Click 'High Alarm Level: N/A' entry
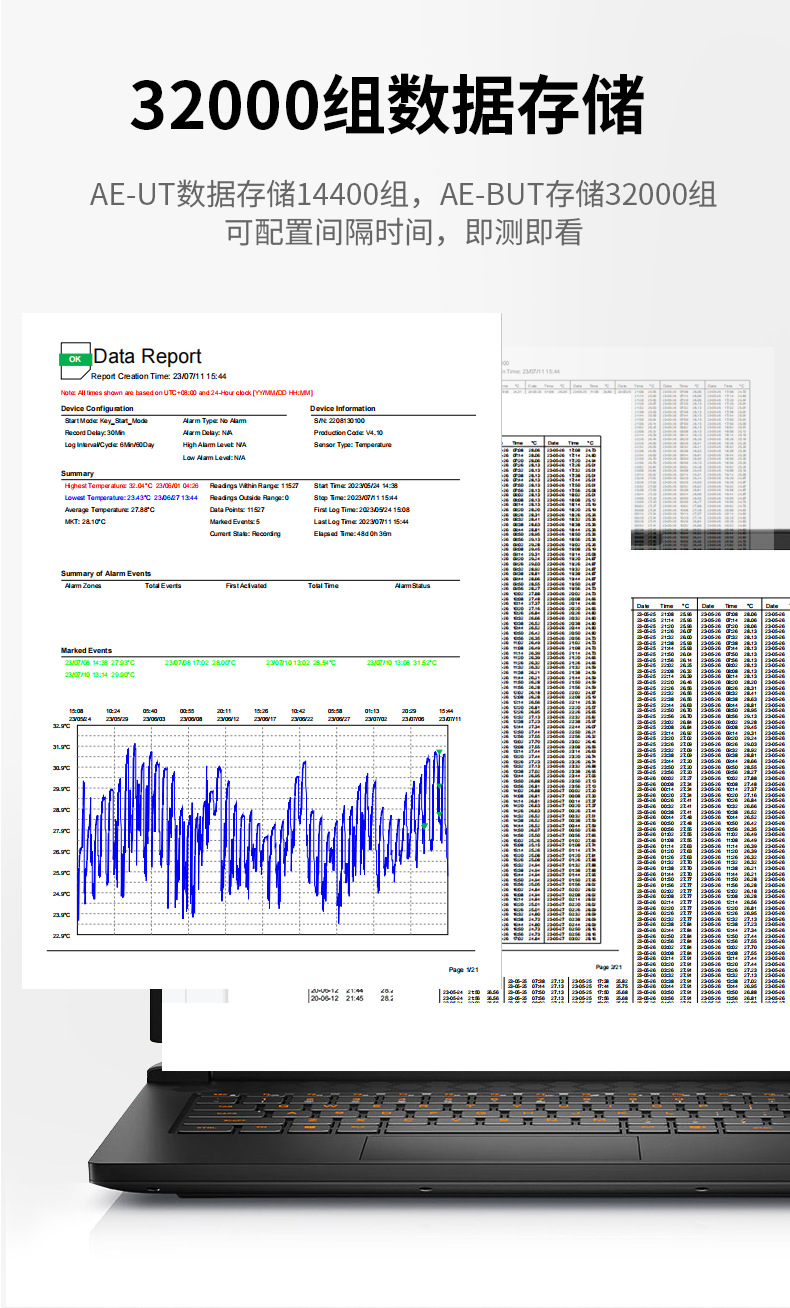This screenshot has height=1308, width=790. pyautogui.click(x=214, y=445)
